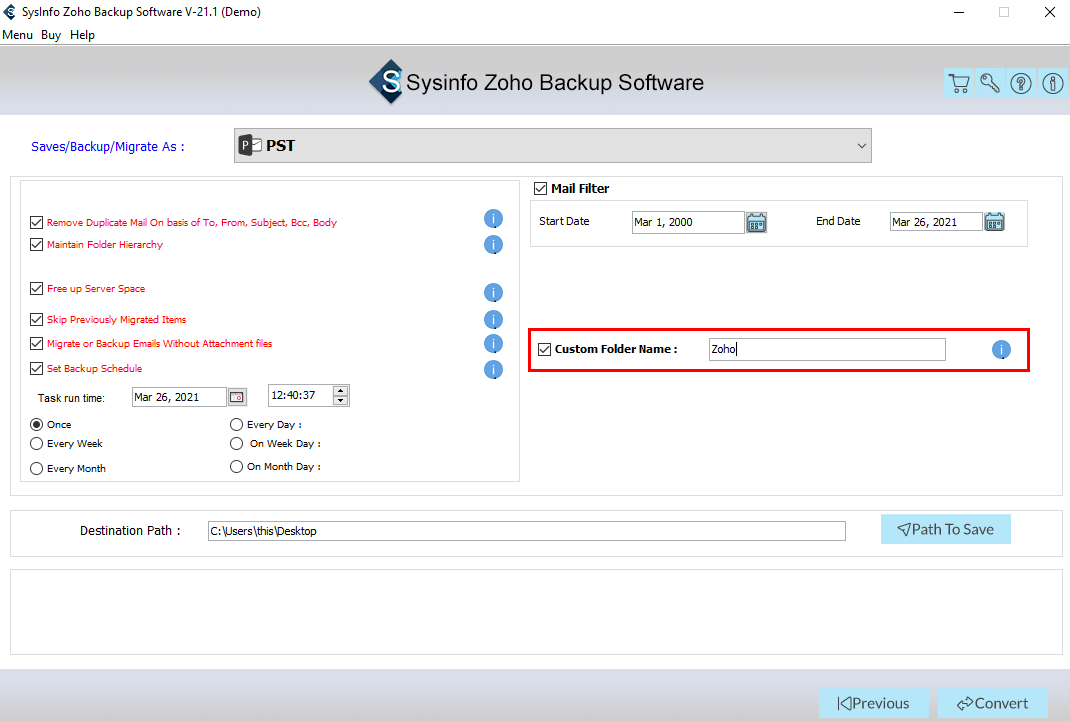Viewport: 1070px width, 721px height.
Task: Show info for Set Backup Schedule
Action: pyautogui.click(x=493, y=370)
